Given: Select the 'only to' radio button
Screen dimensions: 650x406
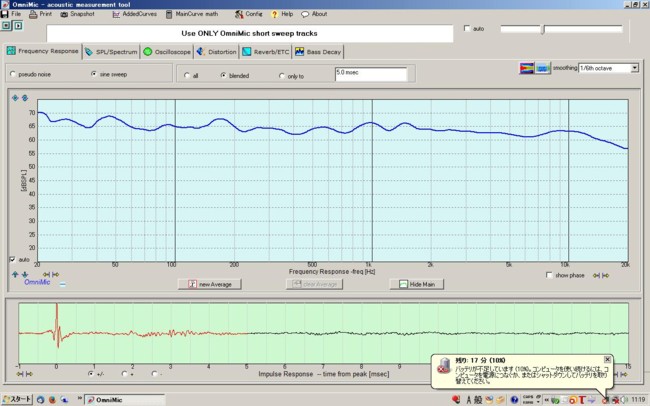Looking at the screenshot, I should coord(282,76).
